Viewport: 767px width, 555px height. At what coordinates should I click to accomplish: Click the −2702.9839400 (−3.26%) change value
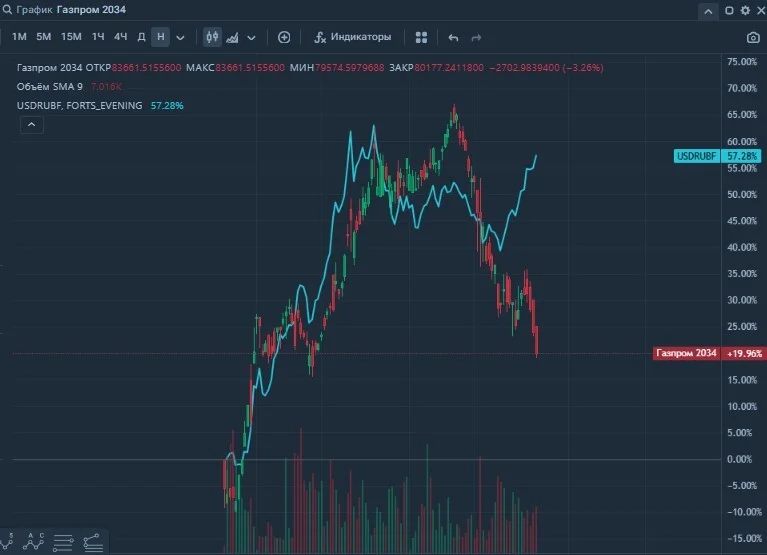[x=546, y=67]
